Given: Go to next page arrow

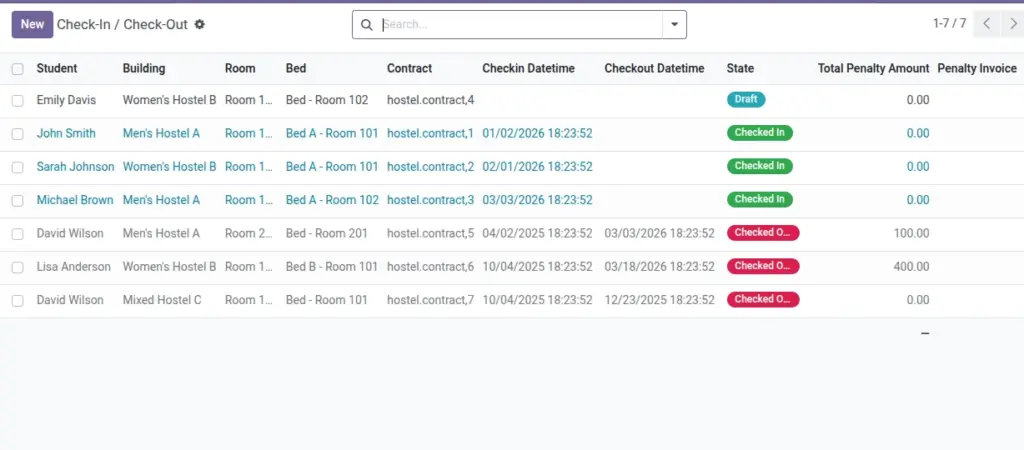Looking at the screenshot, I should click(x=1012, y=24).
